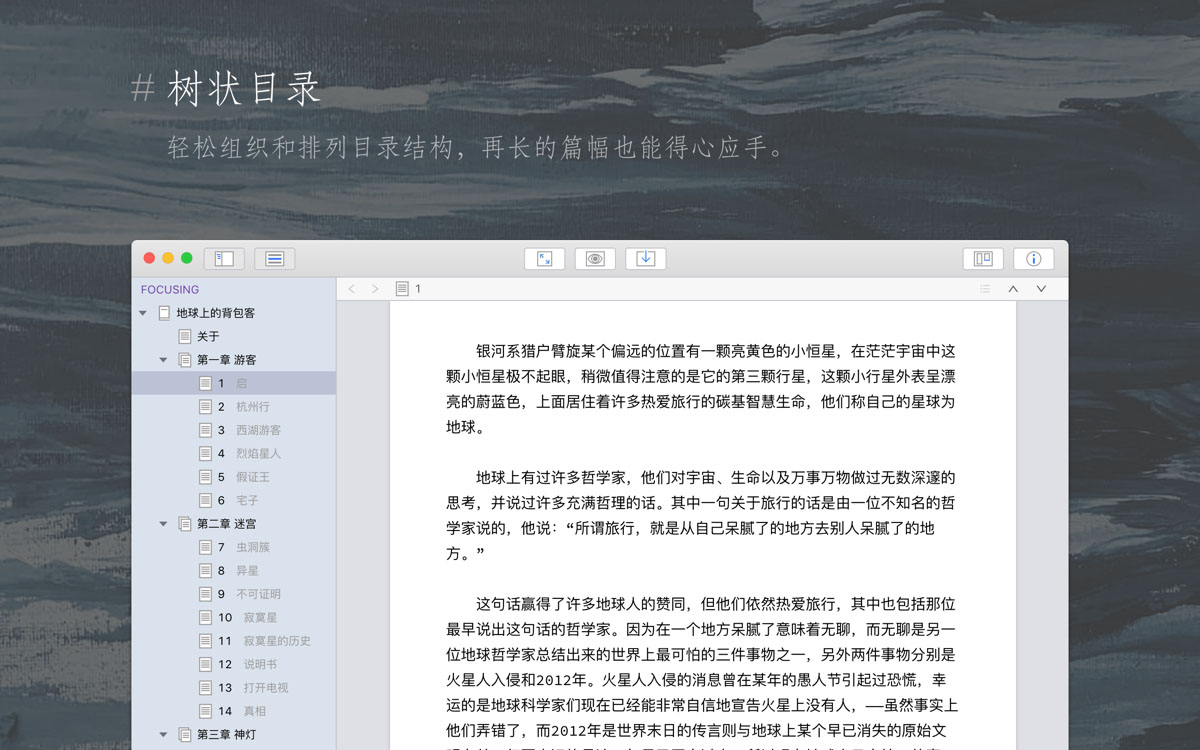The height and width of the screenshot is (750, 1200).
Task: Select sheet 13 打开电视
Action: pyautogui.click(x=234, y=688)
